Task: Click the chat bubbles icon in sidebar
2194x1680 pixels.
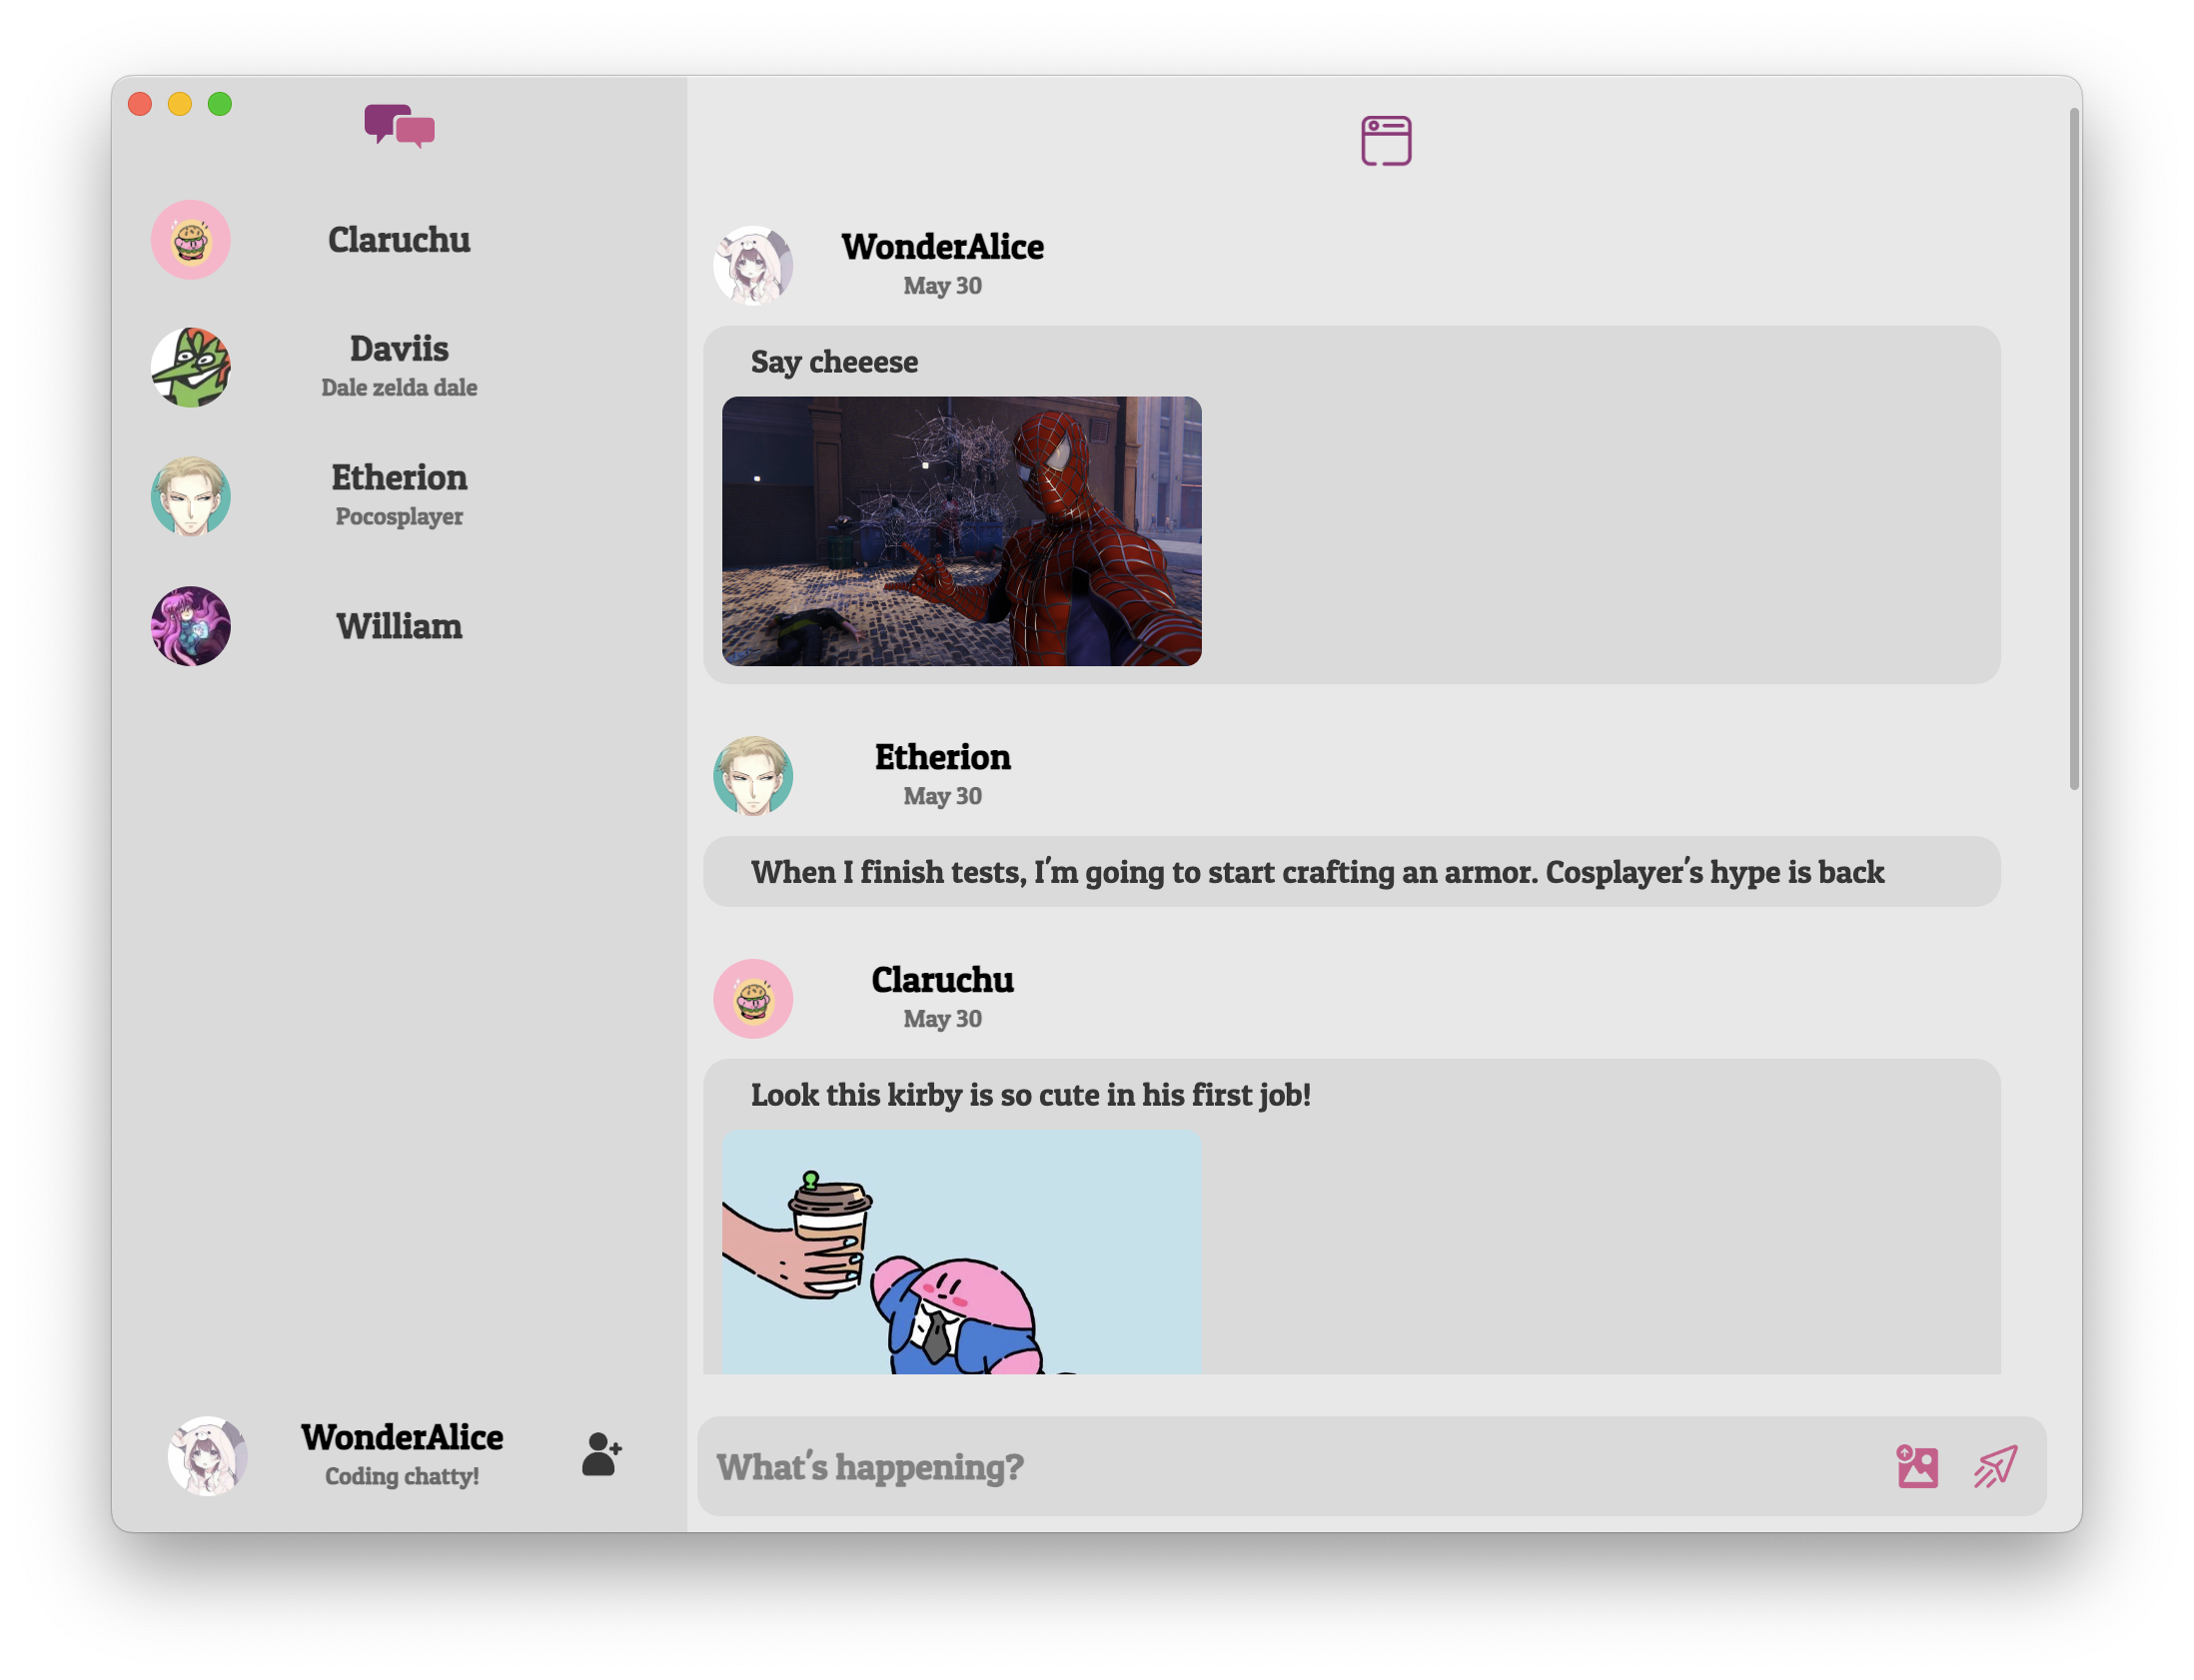Action: [x=399, y=126]
